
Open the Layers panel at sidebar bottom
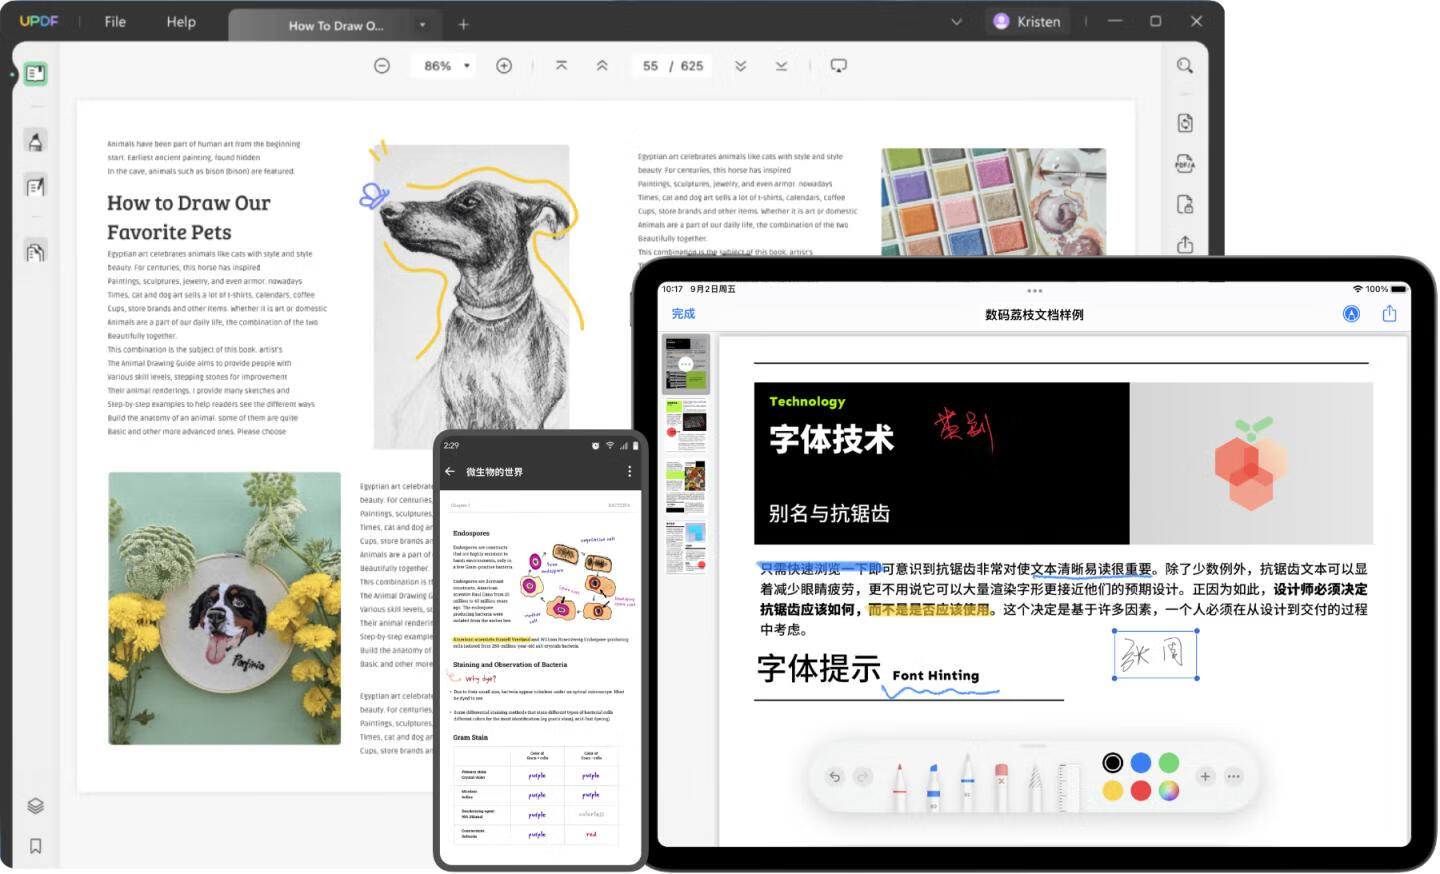[35, 806]
